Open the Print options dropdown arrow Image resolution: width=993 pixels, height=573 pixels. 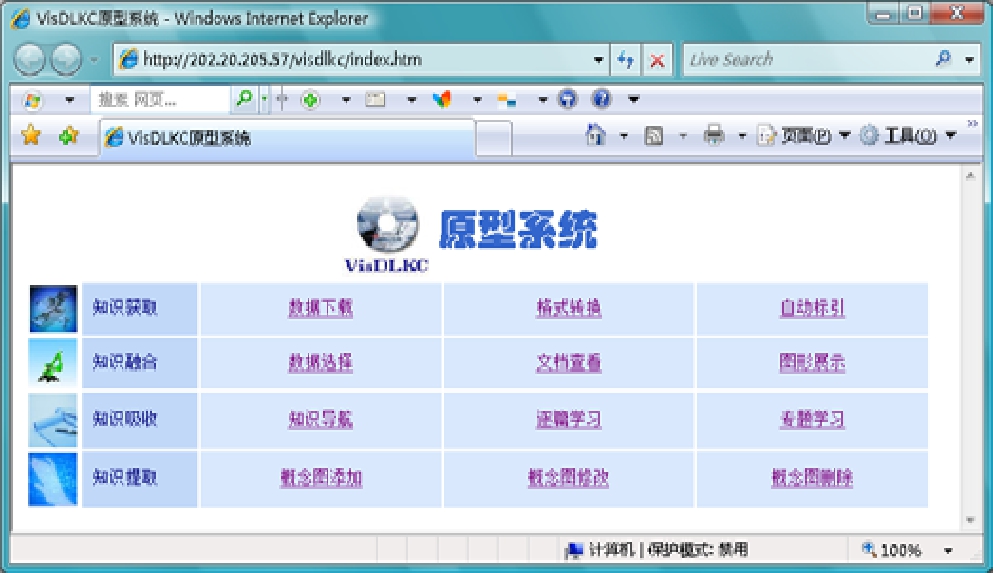tap(742, 135)
